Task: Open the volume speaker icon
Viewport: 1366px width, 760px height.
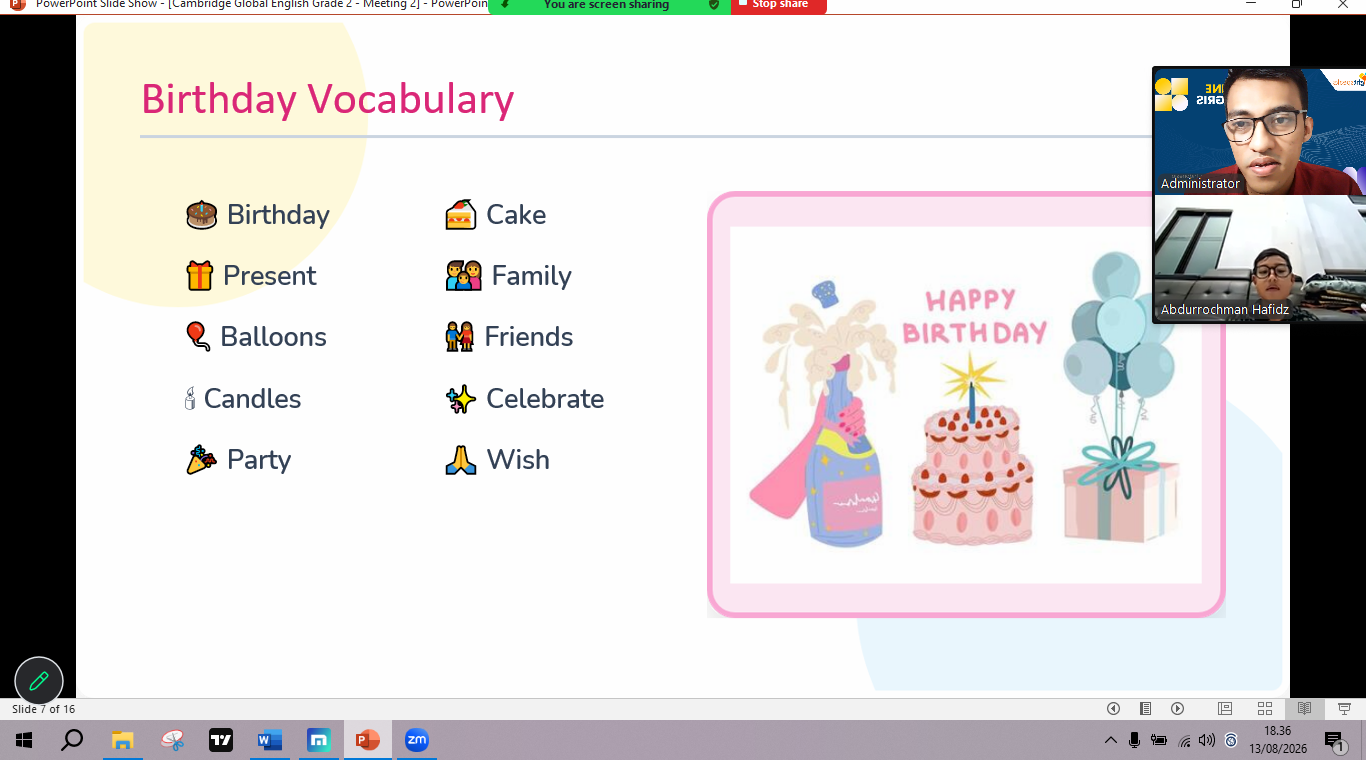Action: 1207,740
